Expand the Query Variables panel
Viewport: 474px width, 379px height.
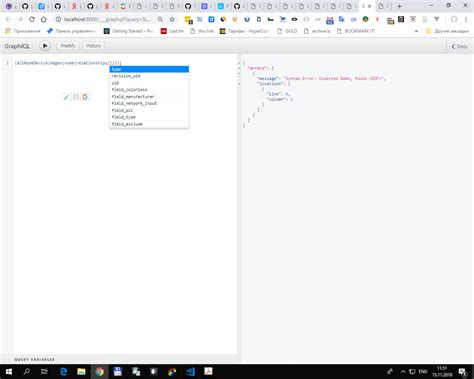click(34, 359)
